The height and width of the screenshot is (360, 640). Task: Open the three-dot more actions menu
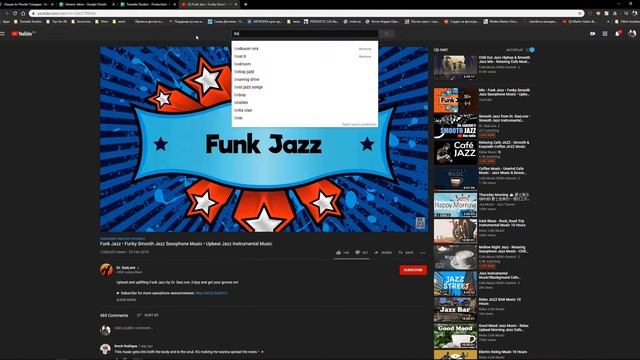click(423, 253)
